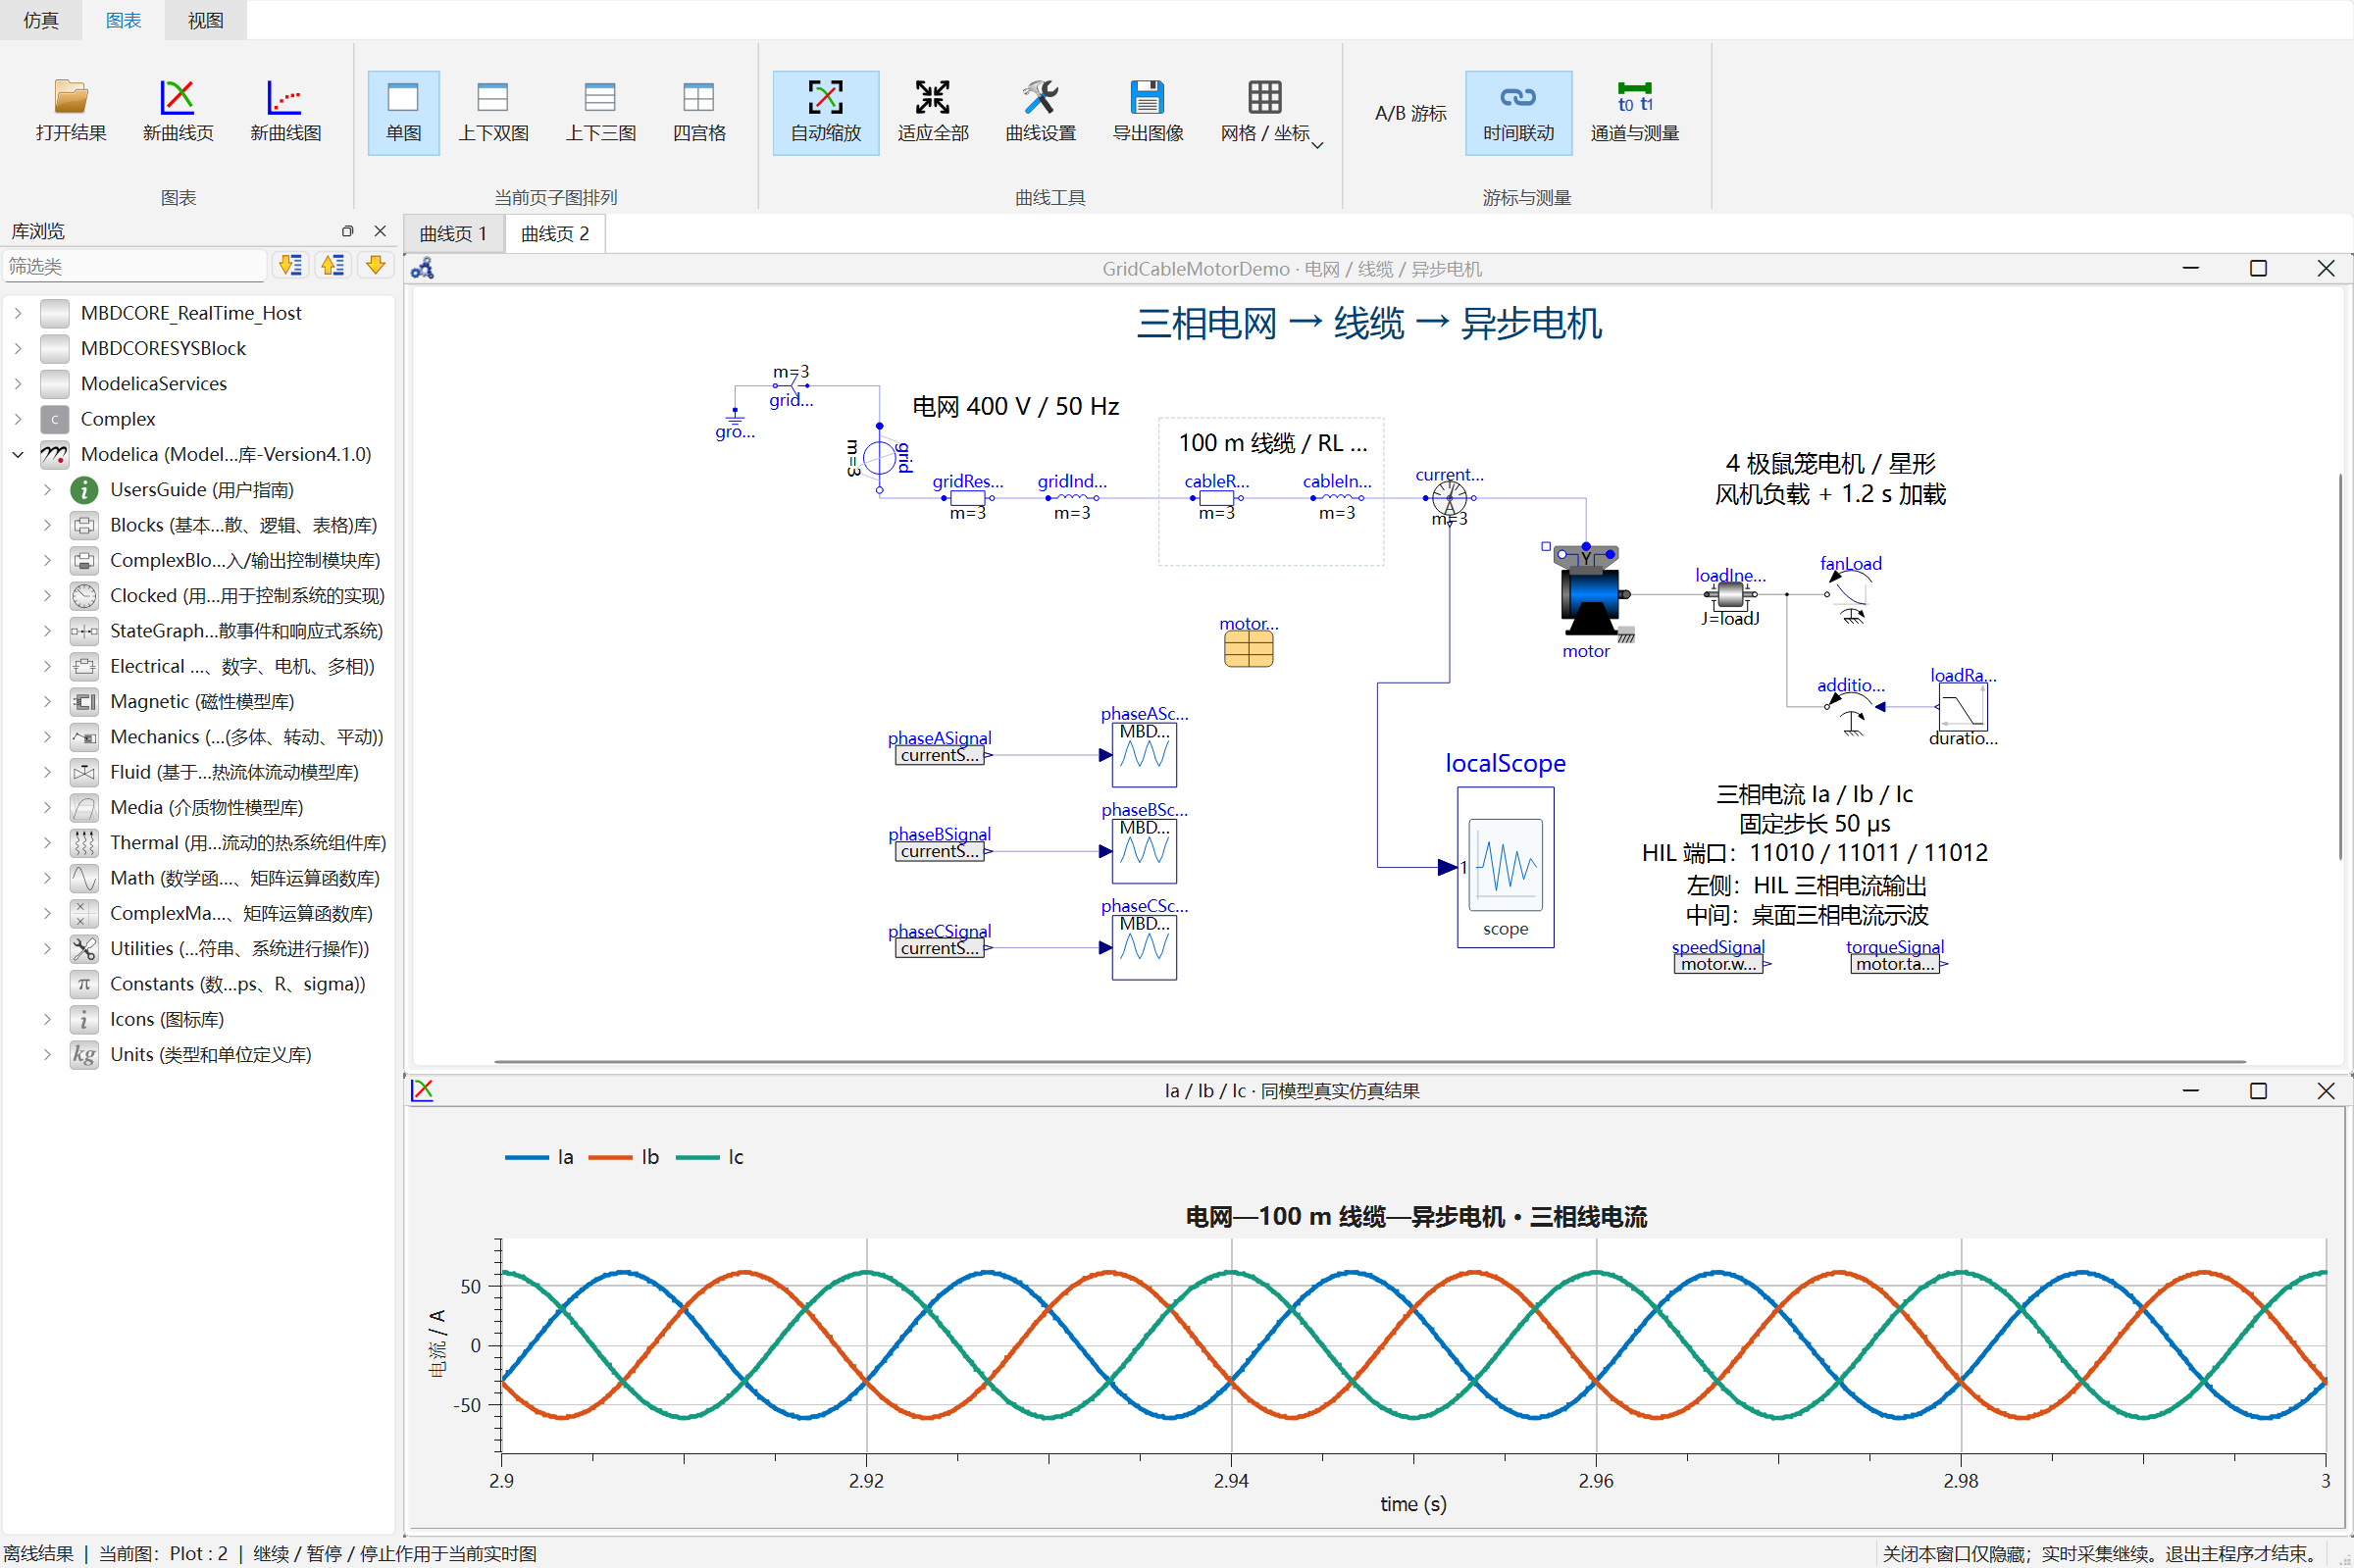This screenshot has height=1568, width=2354.
Task: Click the loadRamp block
Action: (1962, 707)
